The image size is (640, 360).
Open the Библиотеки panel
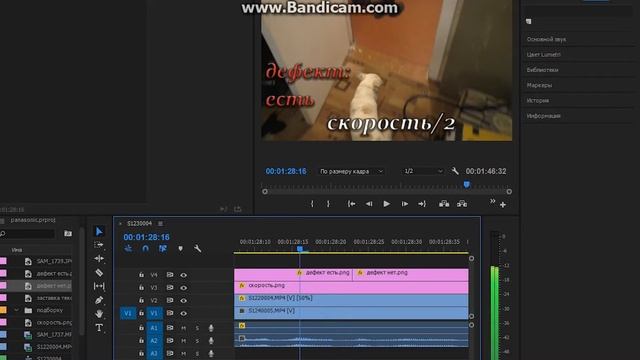pyautogui.click(x=542, y=70)
